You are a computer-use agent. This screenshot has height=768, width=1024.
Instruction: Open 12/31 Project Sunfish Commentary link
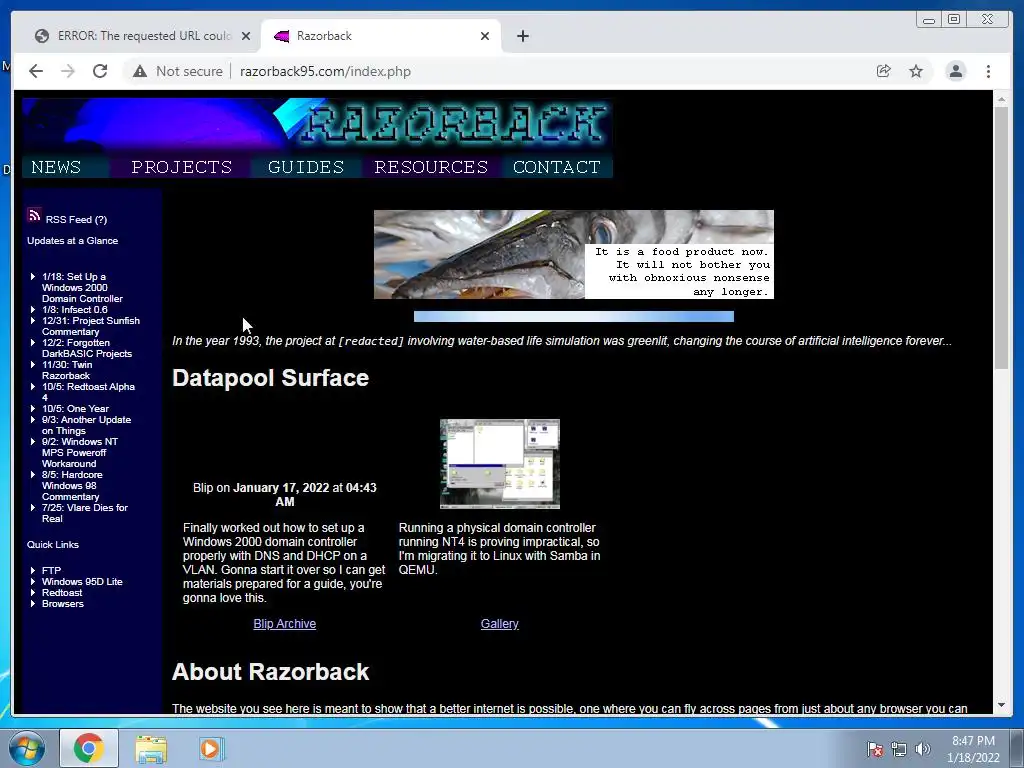91,326
